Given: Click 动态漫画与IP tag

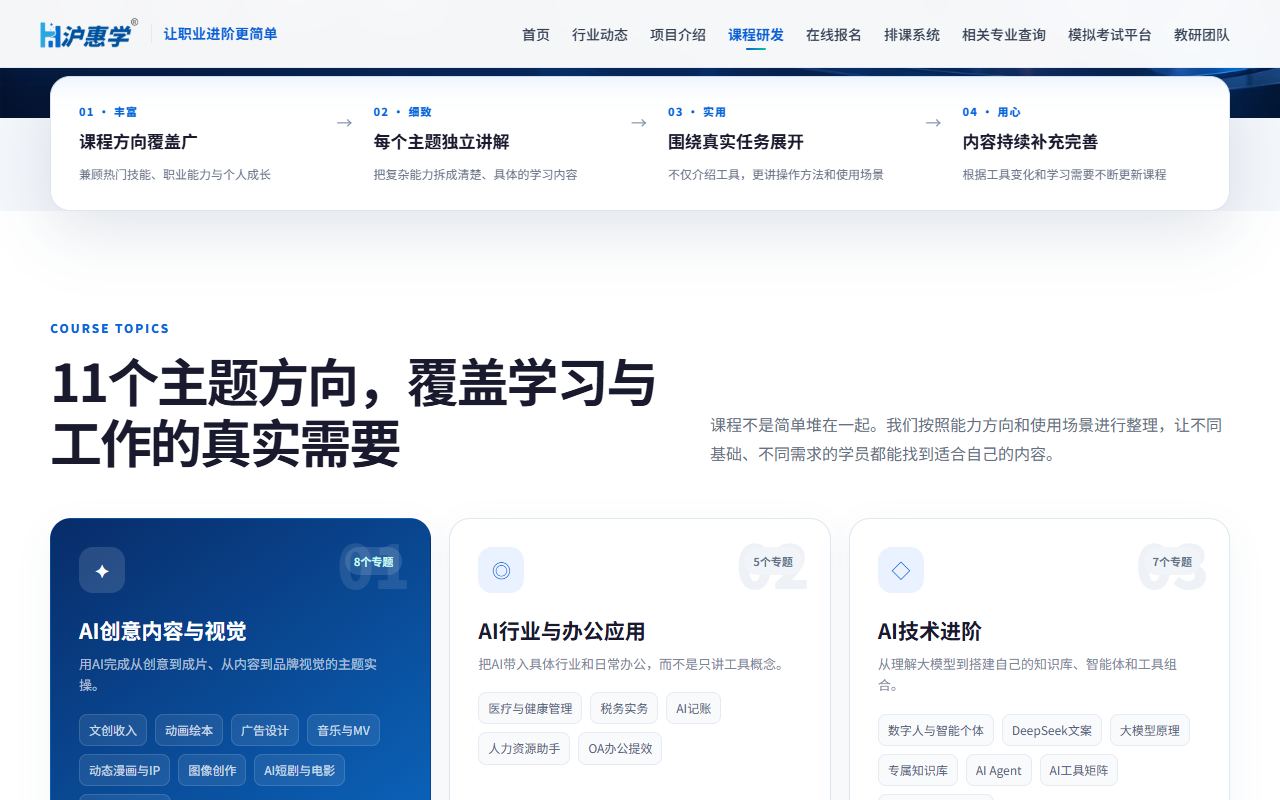Looking at the screenshot, I should click(124, 770).
